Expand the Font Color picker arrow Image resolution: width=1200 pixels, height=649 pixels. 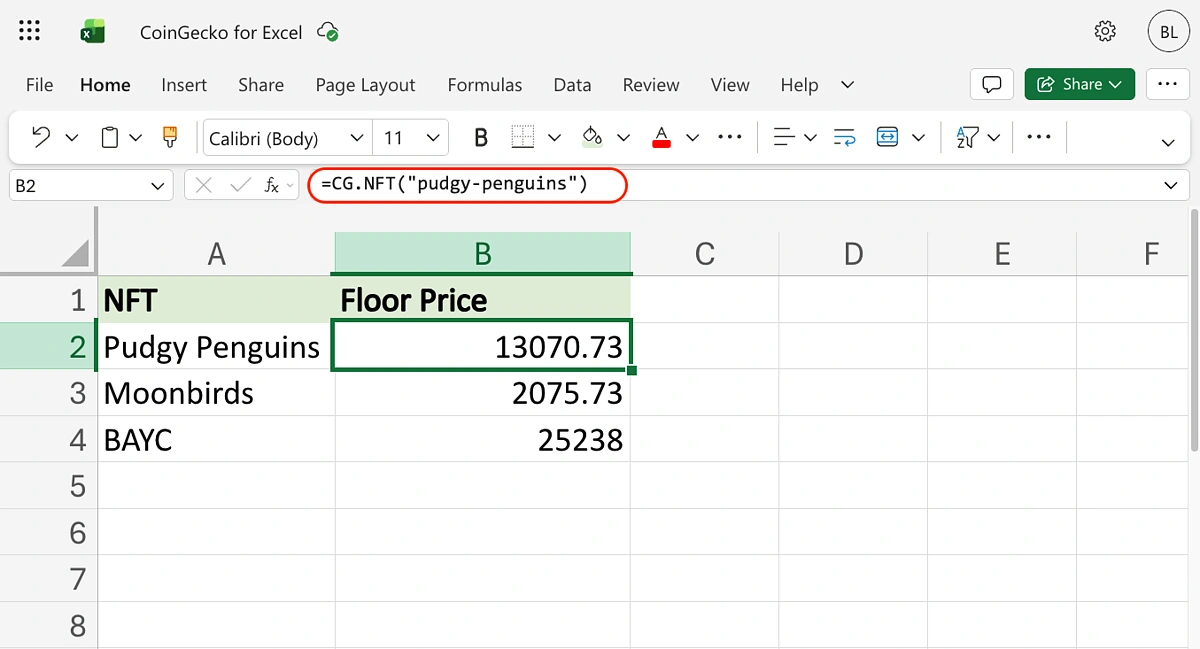(692, 137)
